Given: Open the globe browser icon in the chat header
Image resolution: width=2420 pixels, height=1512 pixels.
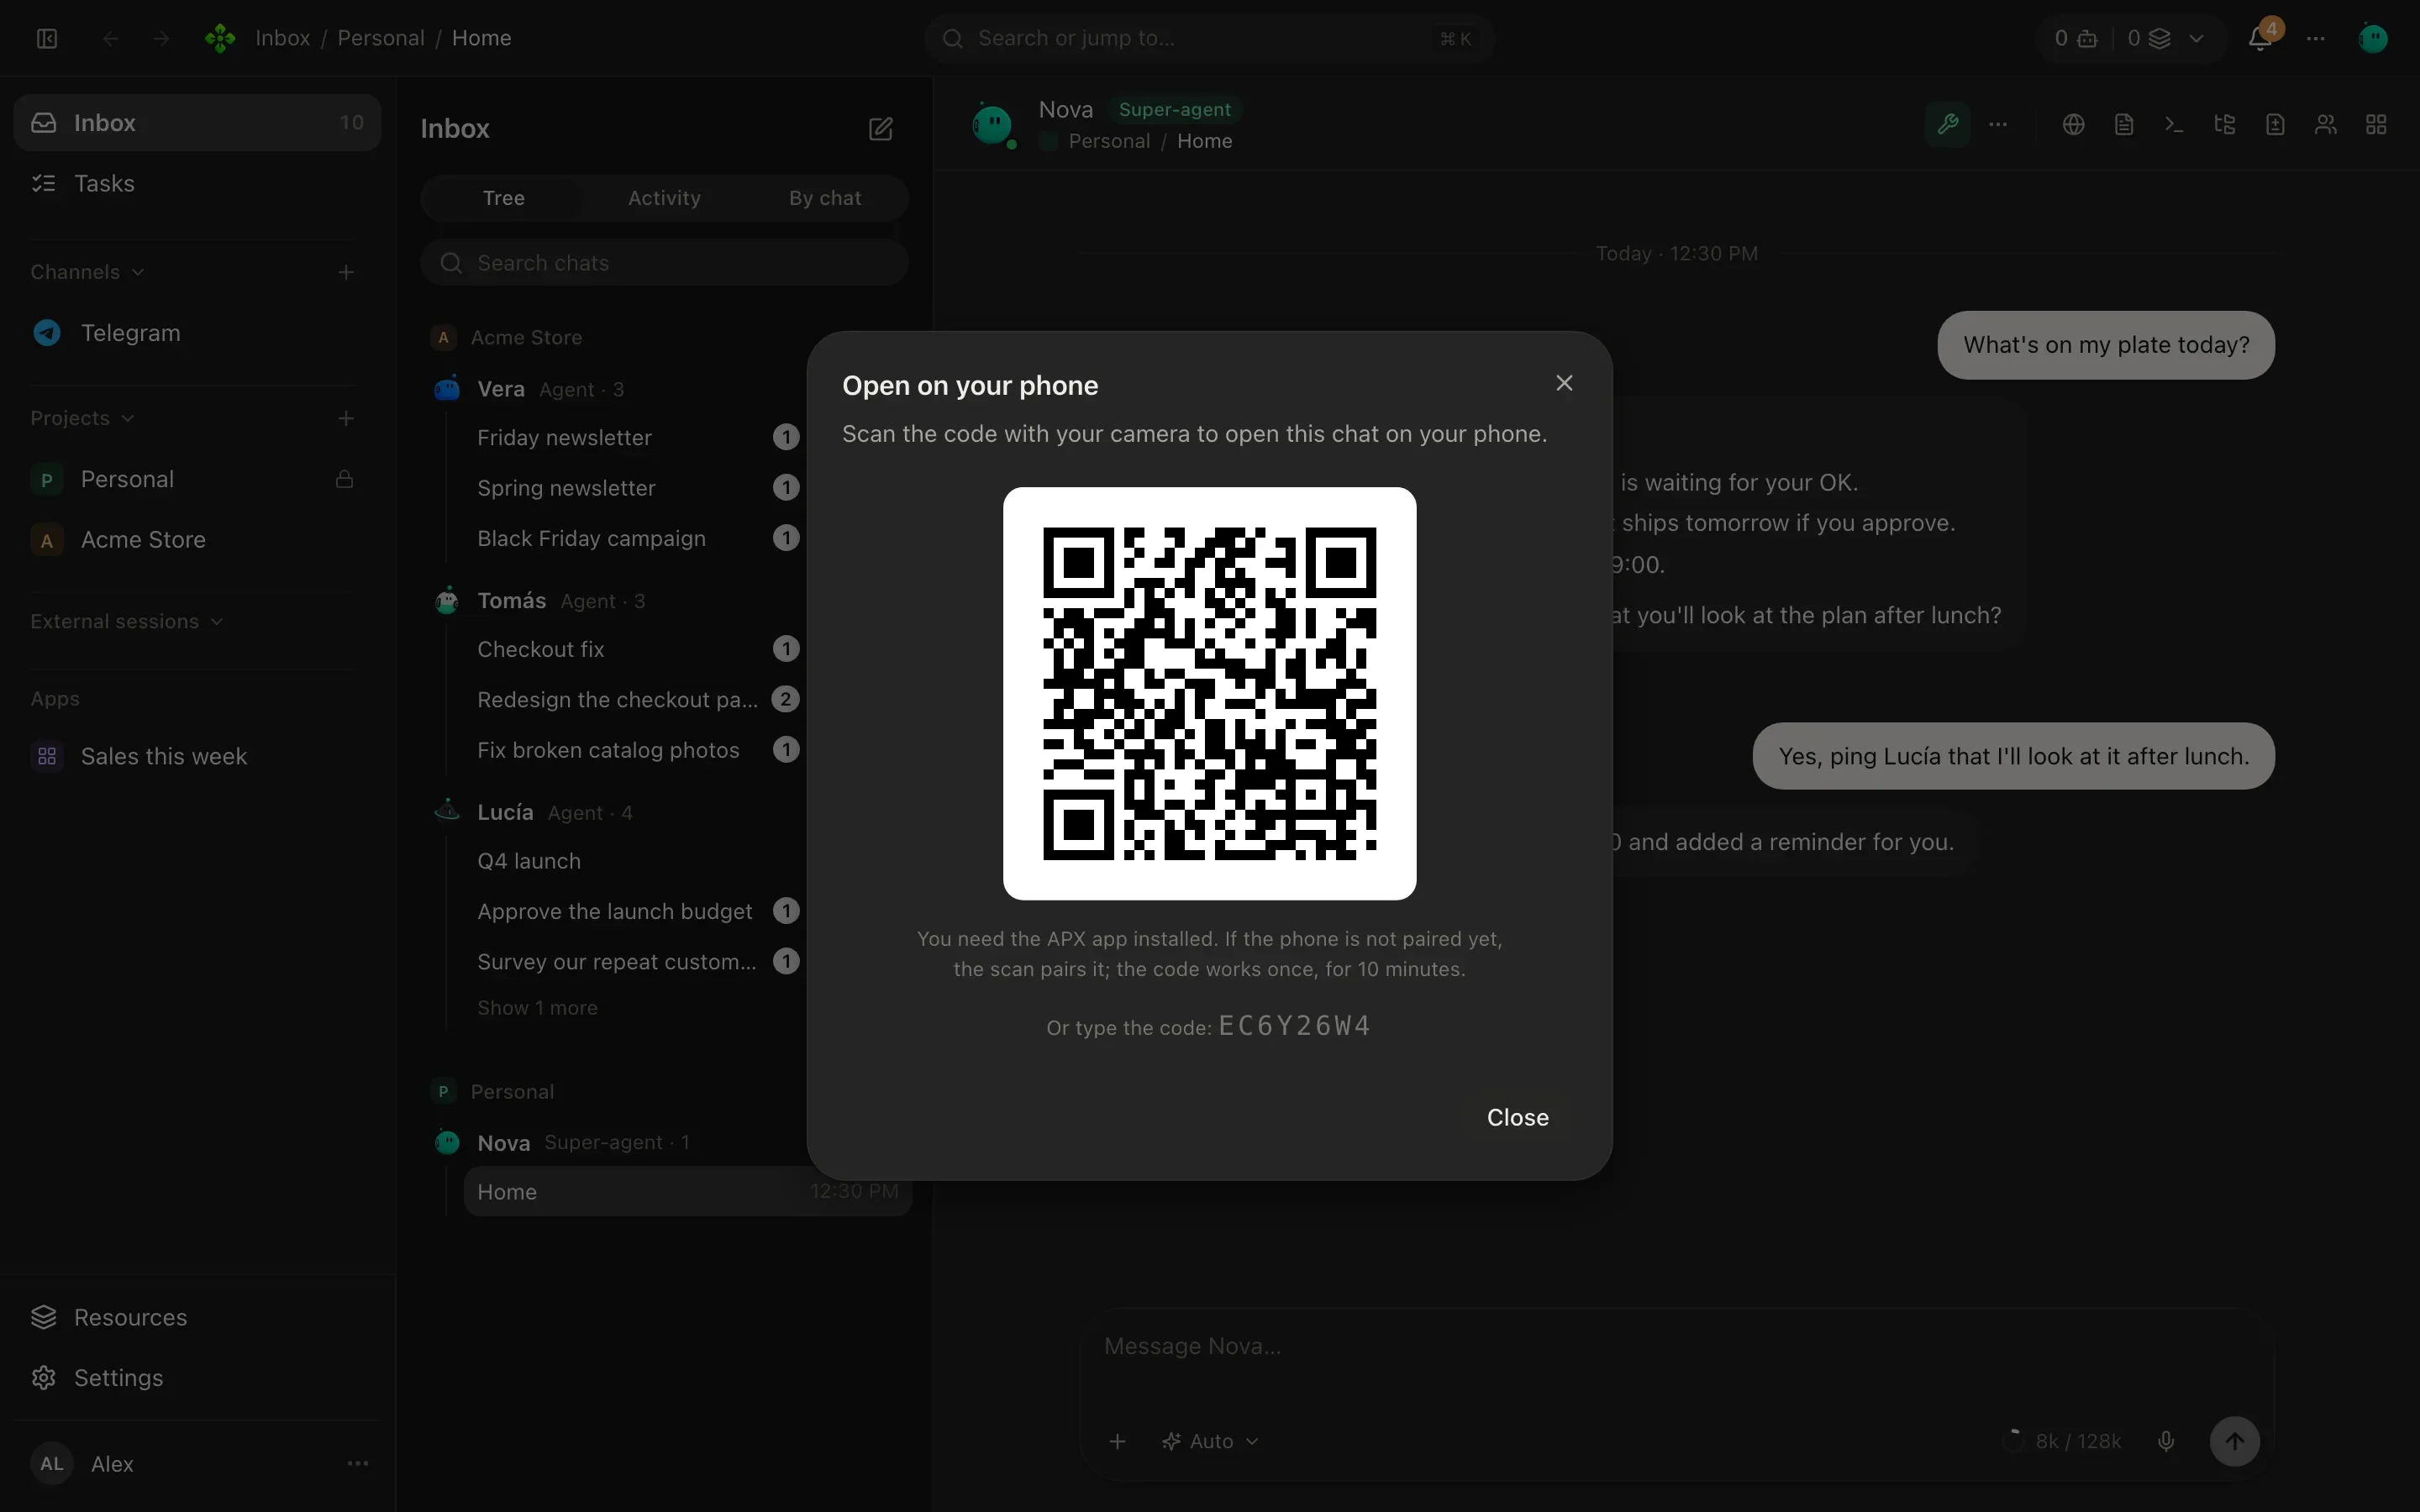Looking at the screenshot, I should tap(2073, 124).
